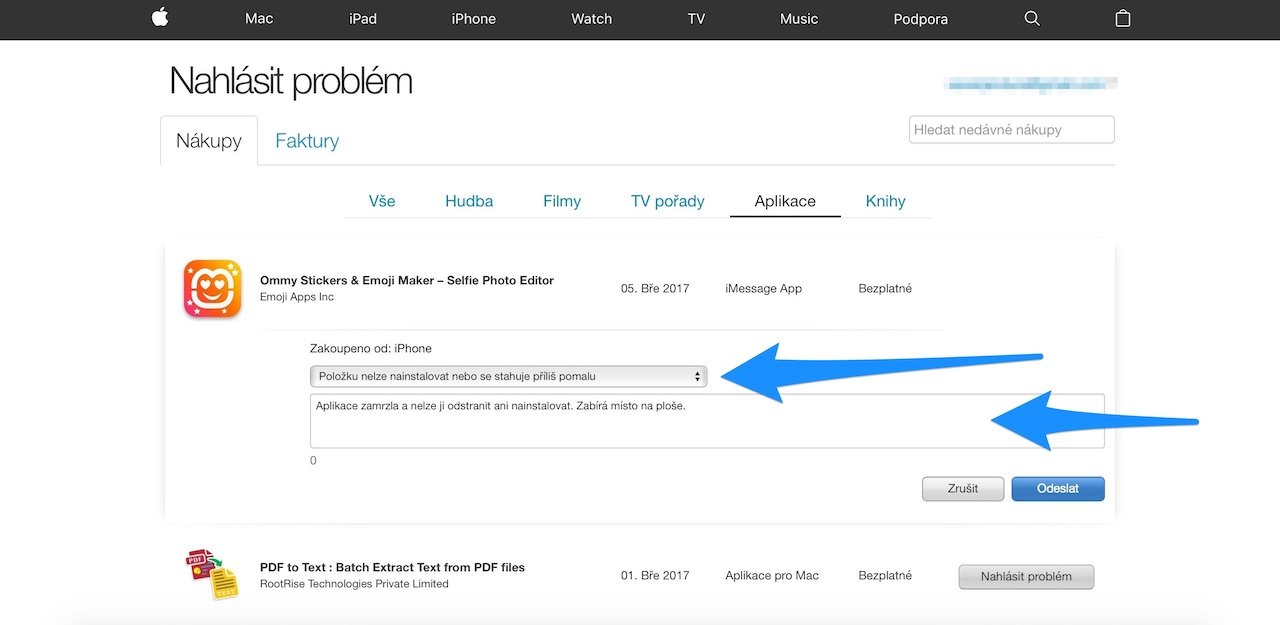Click the Apple logo icon
Image resolution: width=1280 pixels, height=625 pixels.
[160, 18]
